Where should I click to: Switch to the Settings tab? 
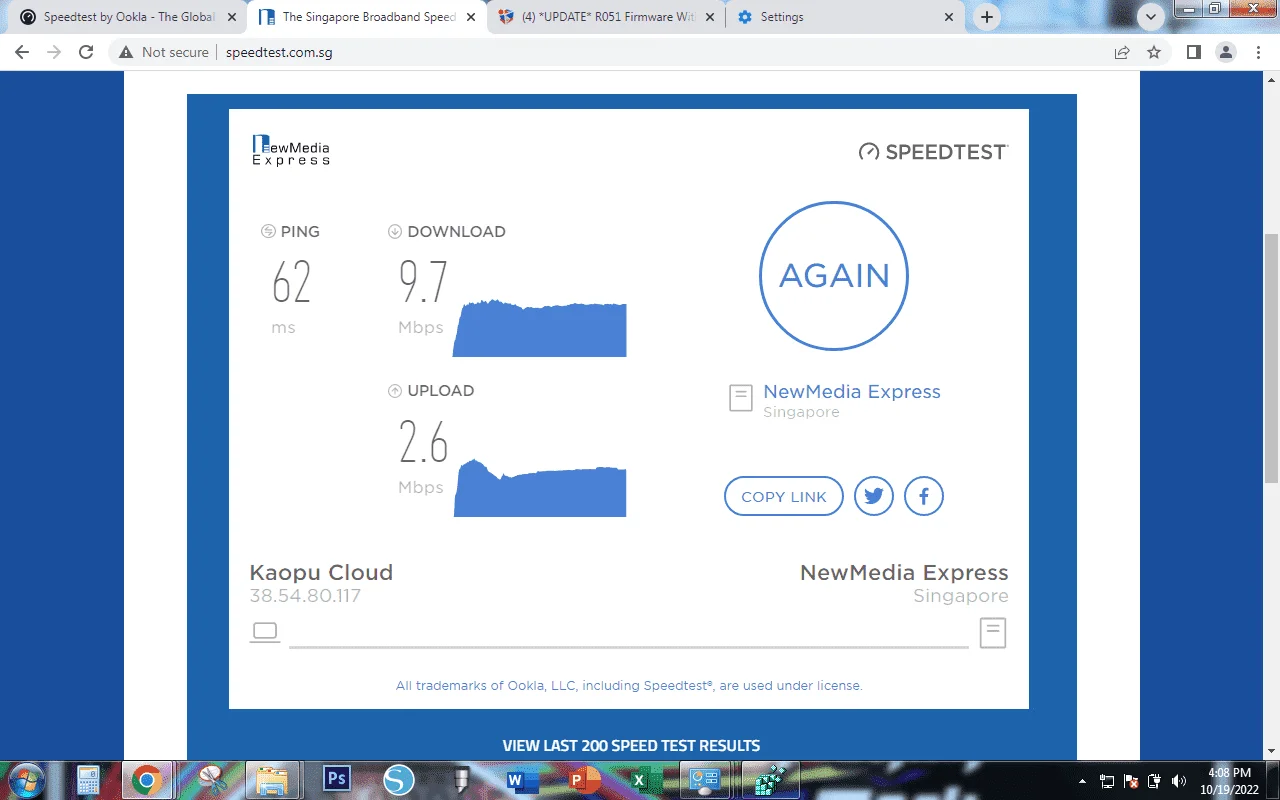(846, 17)
